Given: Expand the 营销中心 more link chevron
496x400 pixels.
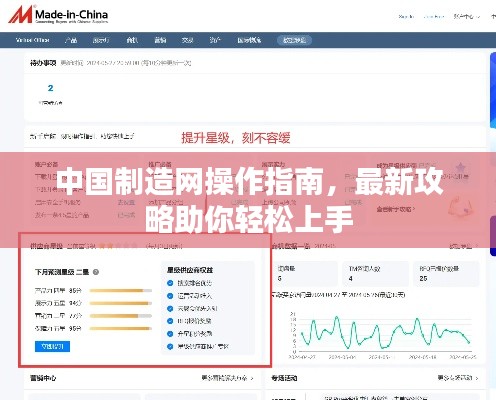Looking at the screenshot, I should click(x=252, y=378).
